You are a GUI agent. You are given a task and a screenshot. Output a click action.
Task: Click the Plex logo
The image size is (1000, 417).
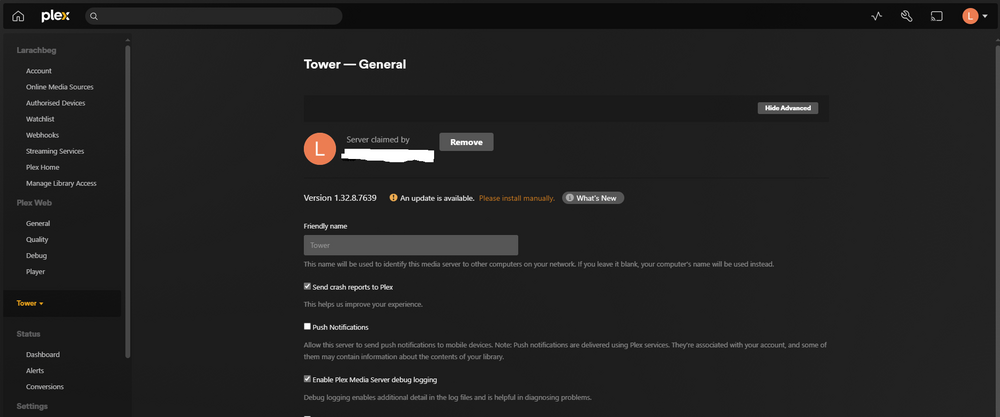coord(55,17)
